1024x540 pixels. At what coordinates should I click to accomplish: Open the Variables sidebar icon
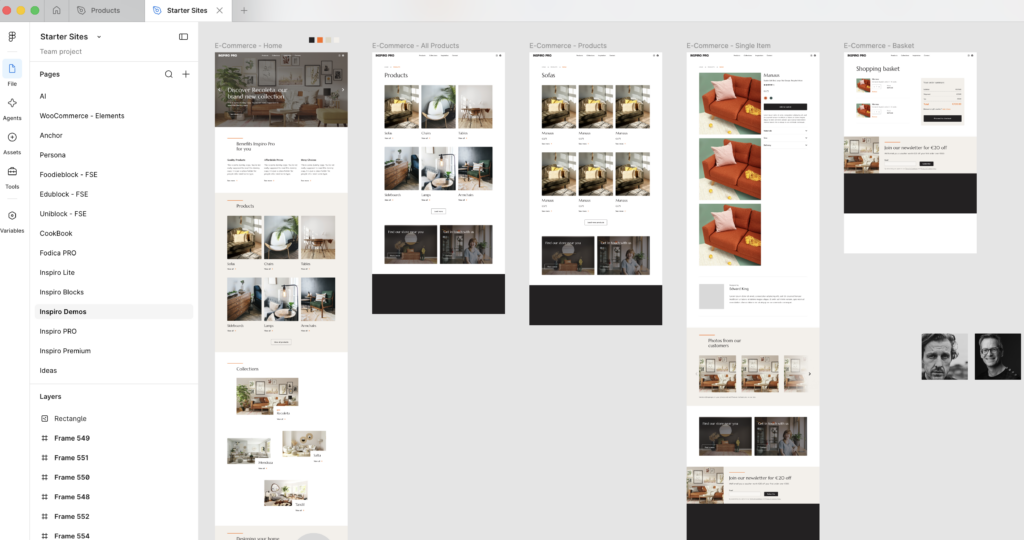[x=12, y=215]
